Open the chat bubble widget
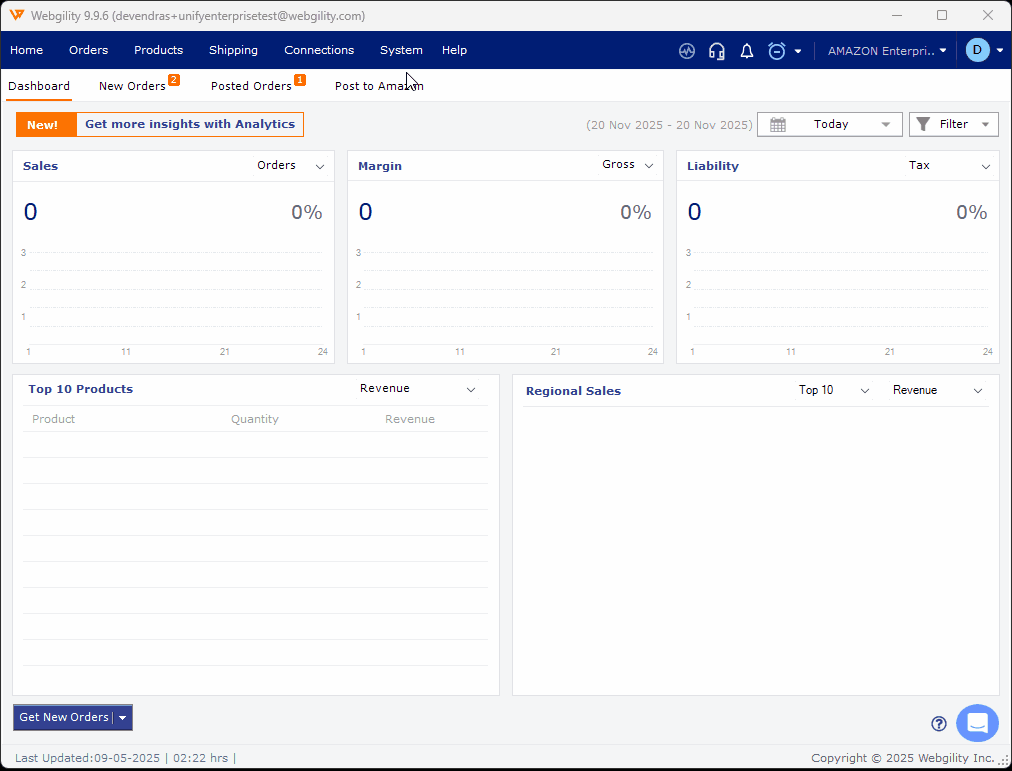This screenshot has height=771, width=1012. click(x=977, y=723)
